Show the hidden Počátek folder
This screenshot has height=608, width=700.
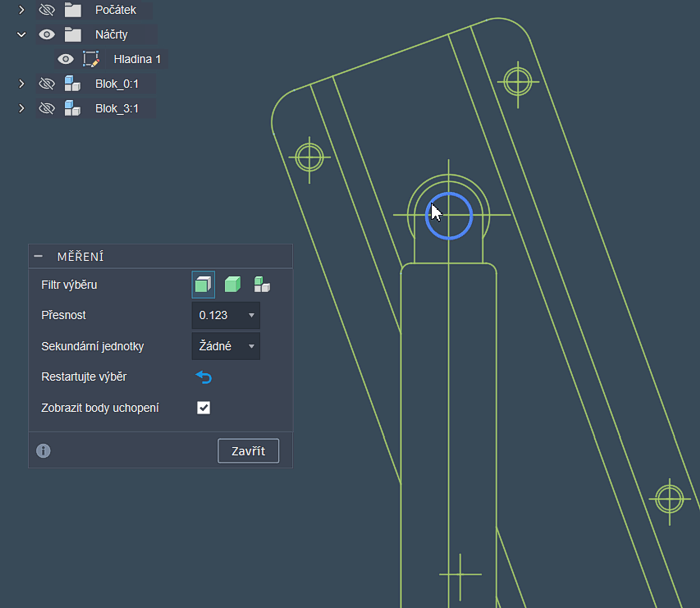(46, 10)
